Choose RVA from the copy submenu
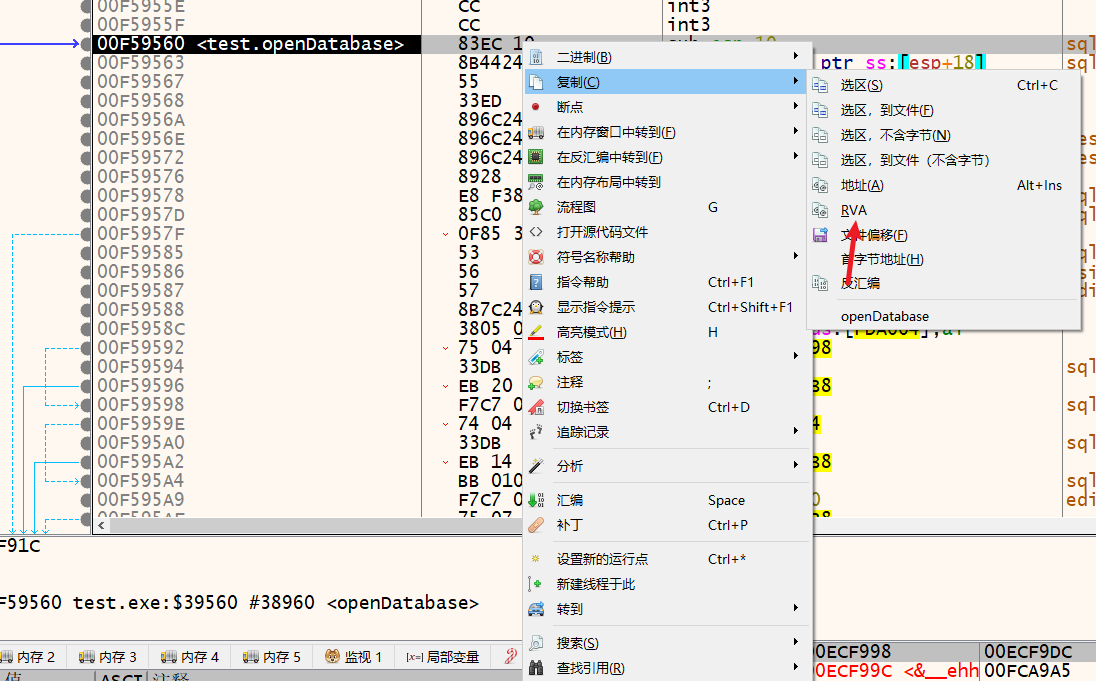 tap(853, 210)
